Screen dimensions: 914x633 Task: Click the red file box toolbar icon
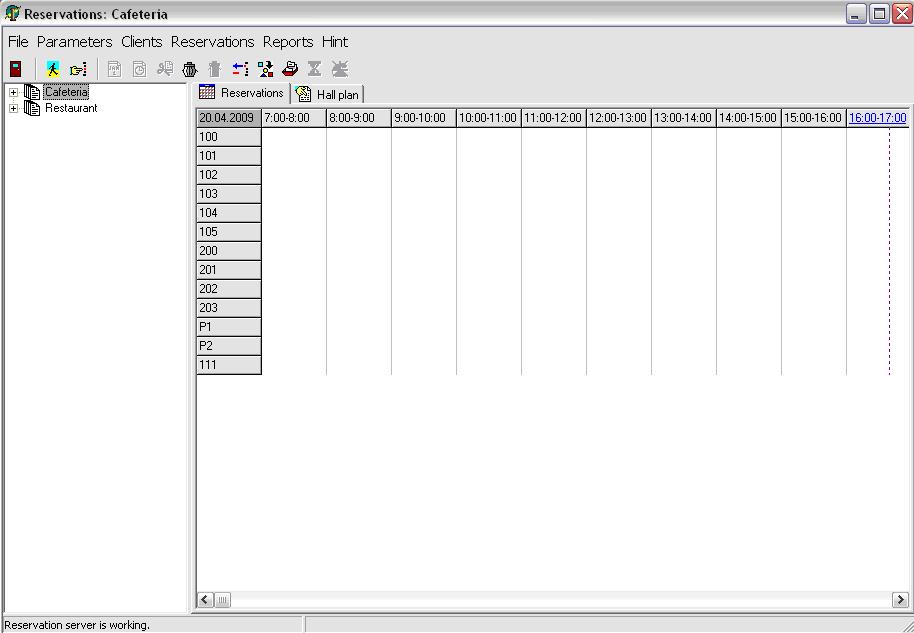pyautogui.click(x=290, y=69)
